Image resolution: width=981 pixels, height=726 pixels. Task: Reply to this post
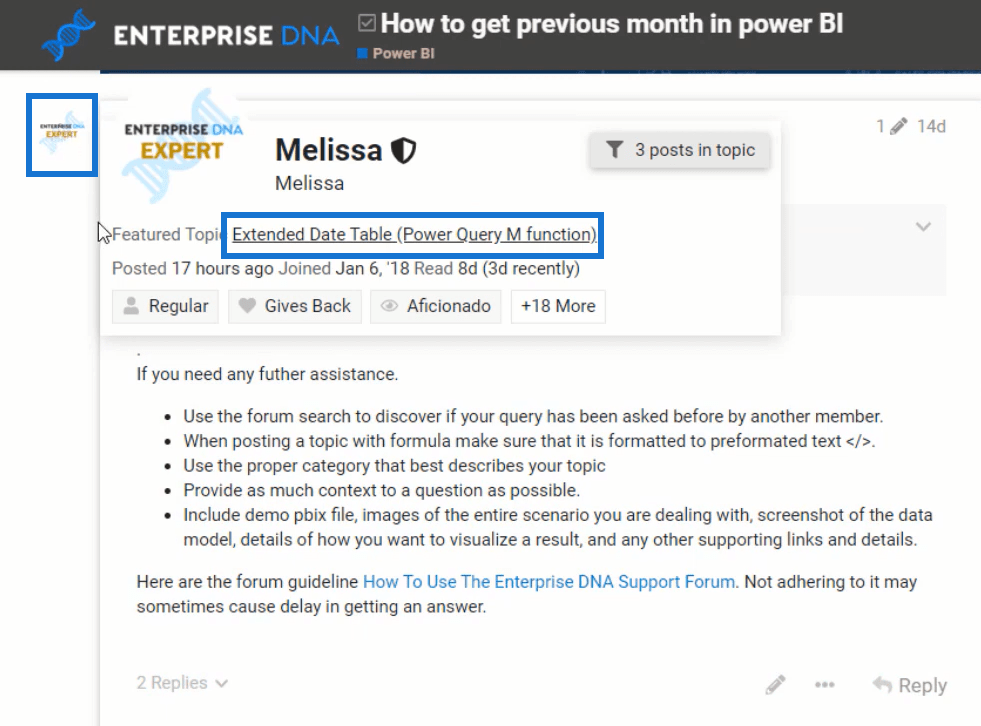click(909, 685)
